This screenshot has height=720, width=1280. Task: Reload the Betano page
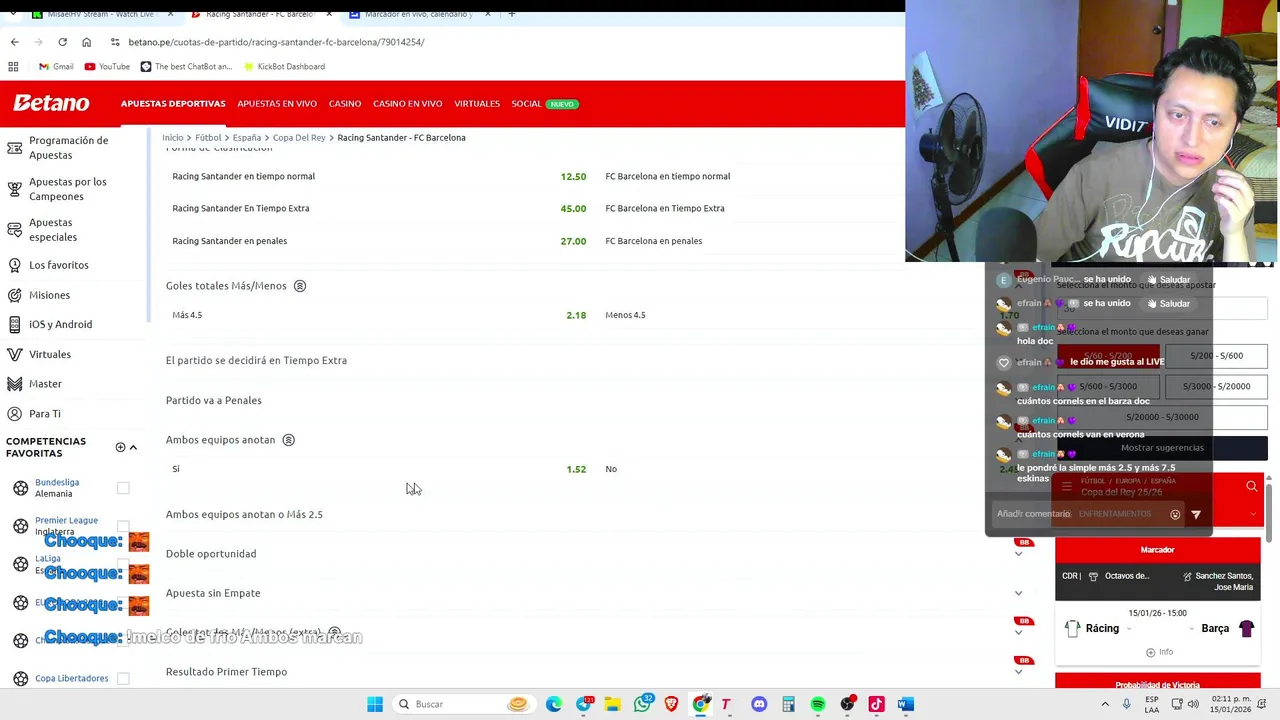(x=62, y=42)
